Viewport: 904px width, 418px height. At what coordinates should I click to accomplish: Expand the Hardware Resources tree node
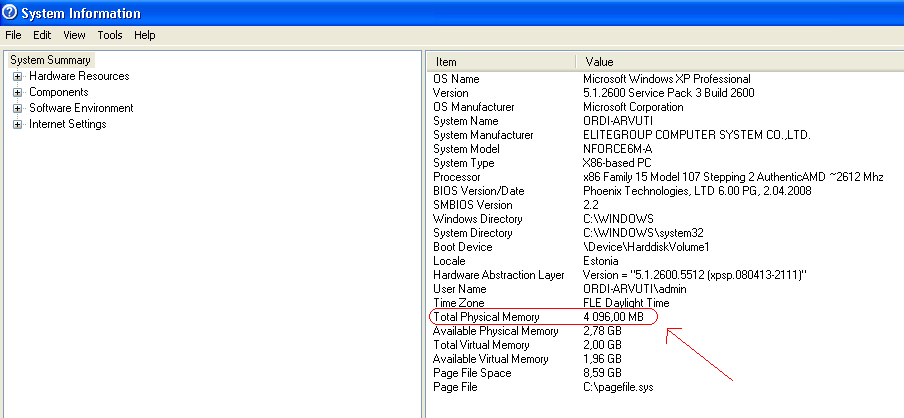[x=18, y=76]
